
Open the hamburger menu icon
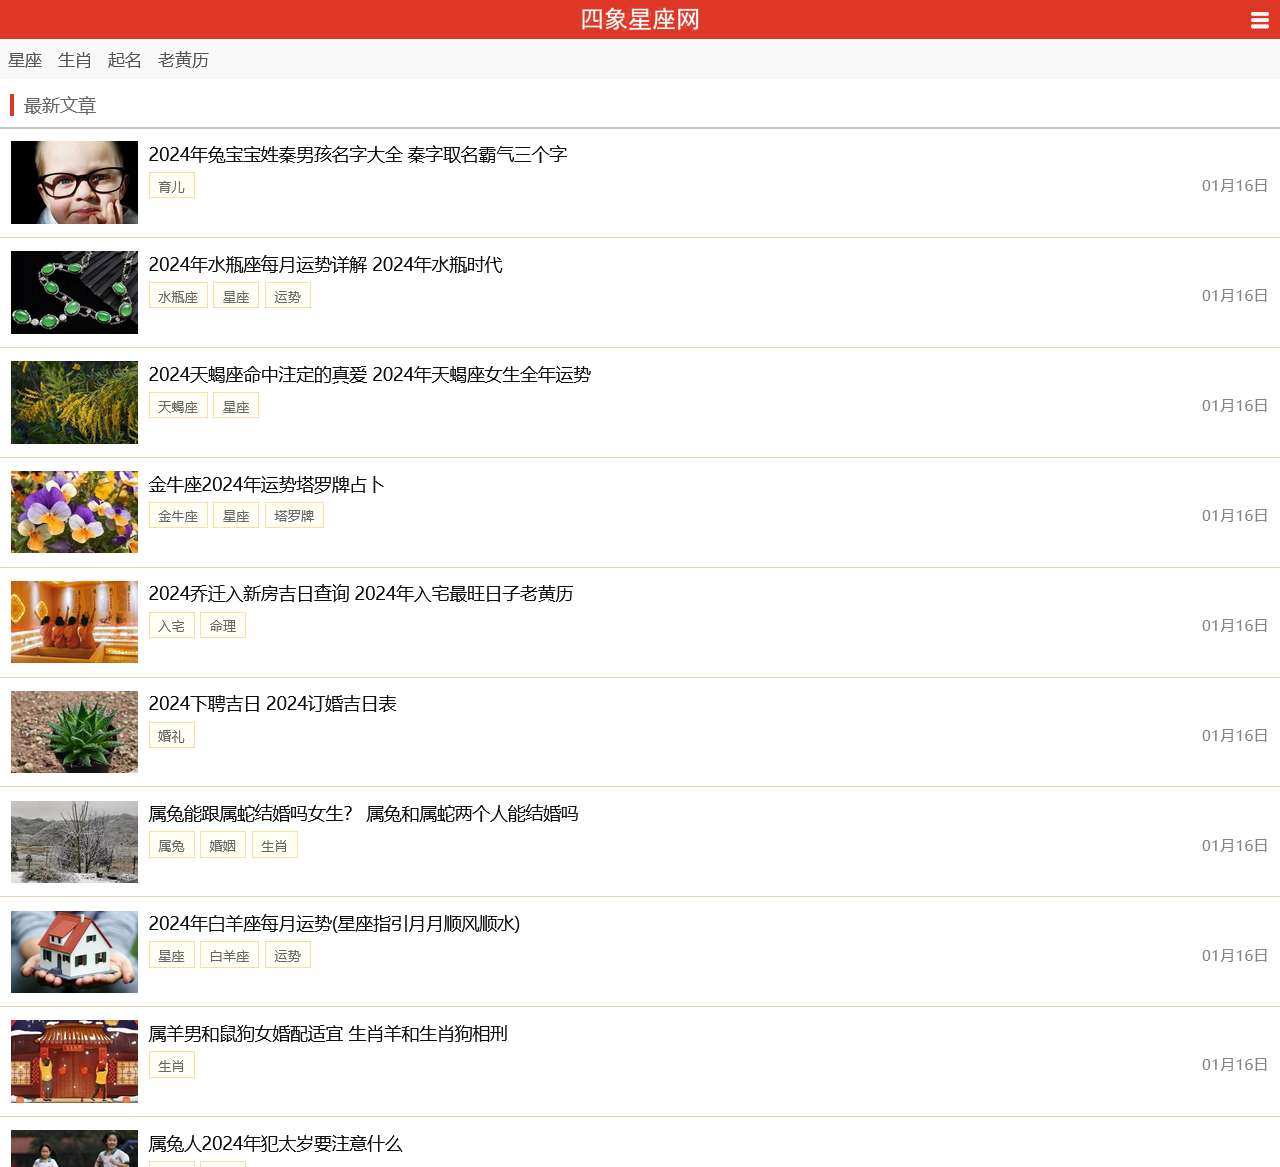(1259, 20)
